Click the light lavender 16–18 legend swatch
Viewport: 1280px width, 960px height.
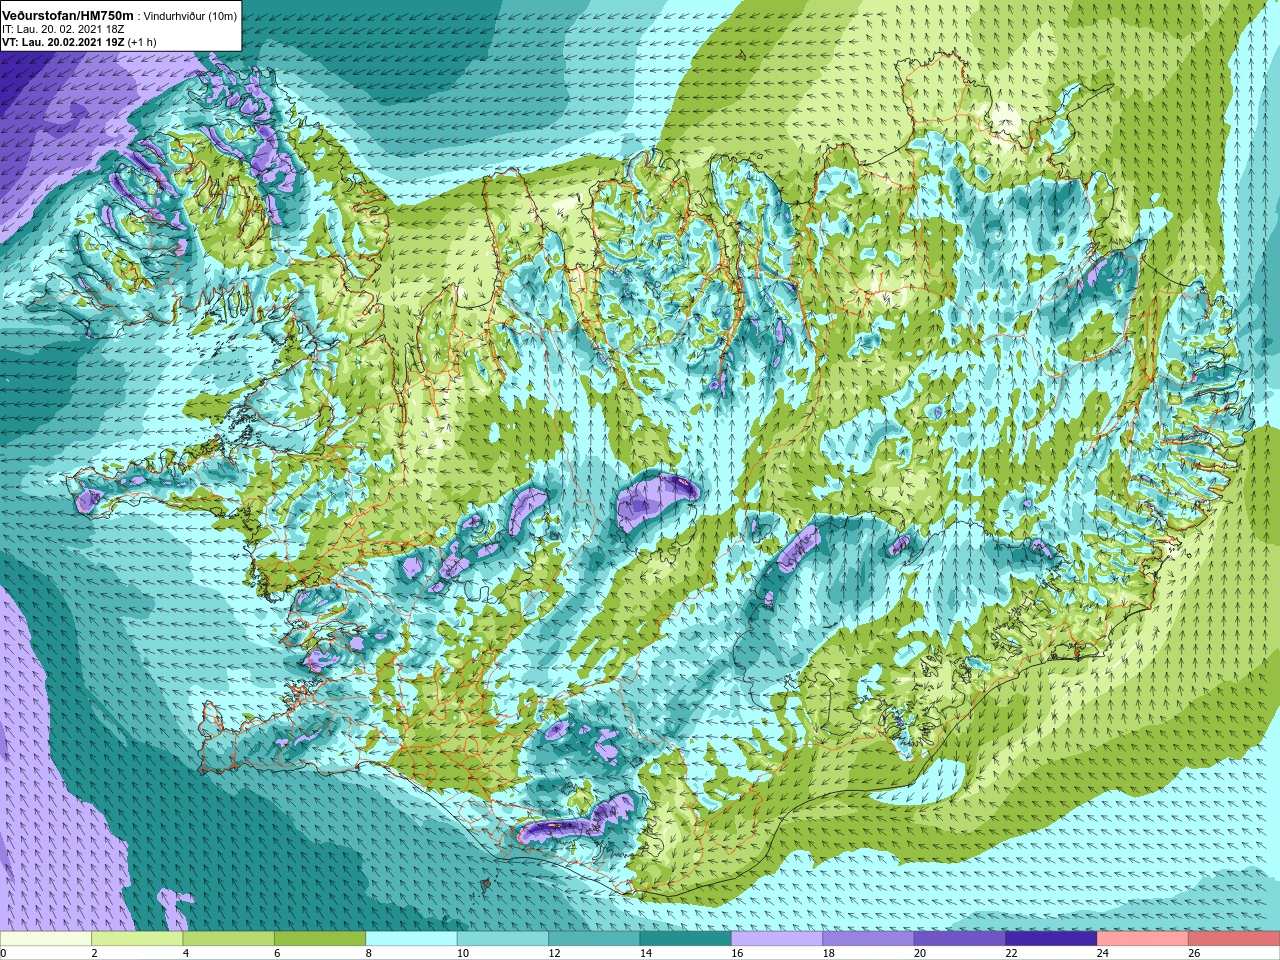tap(777, 939)
